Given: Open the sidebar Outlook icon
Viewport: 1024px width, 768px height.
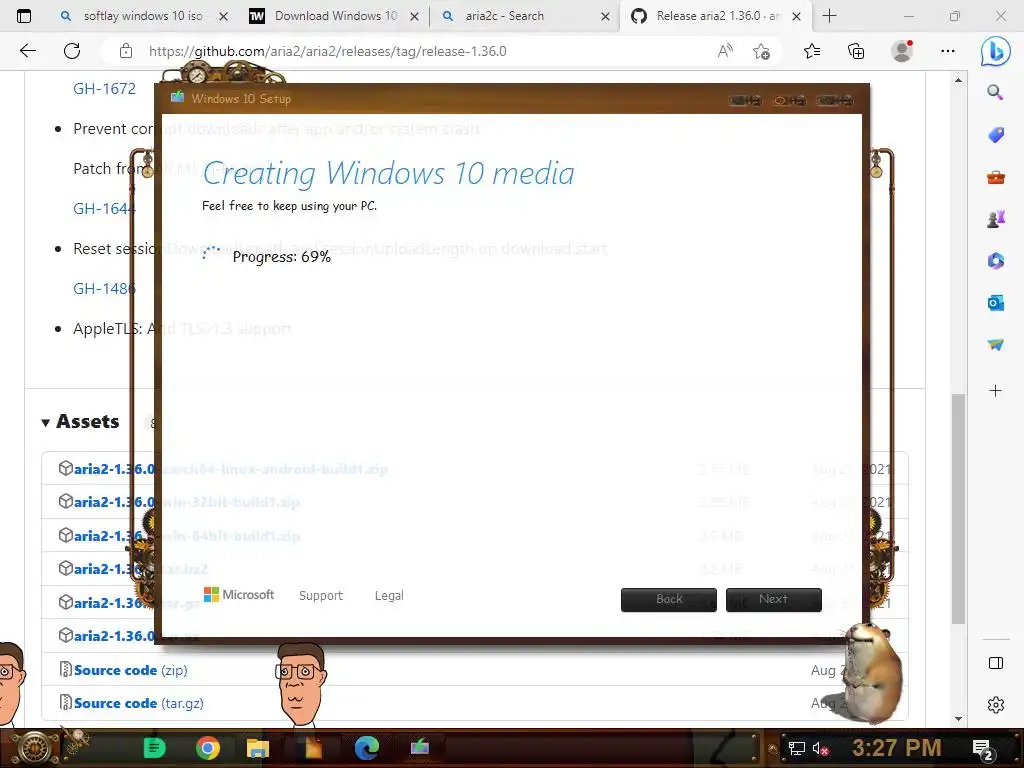Looking at the screenshot, I should 995,303.
